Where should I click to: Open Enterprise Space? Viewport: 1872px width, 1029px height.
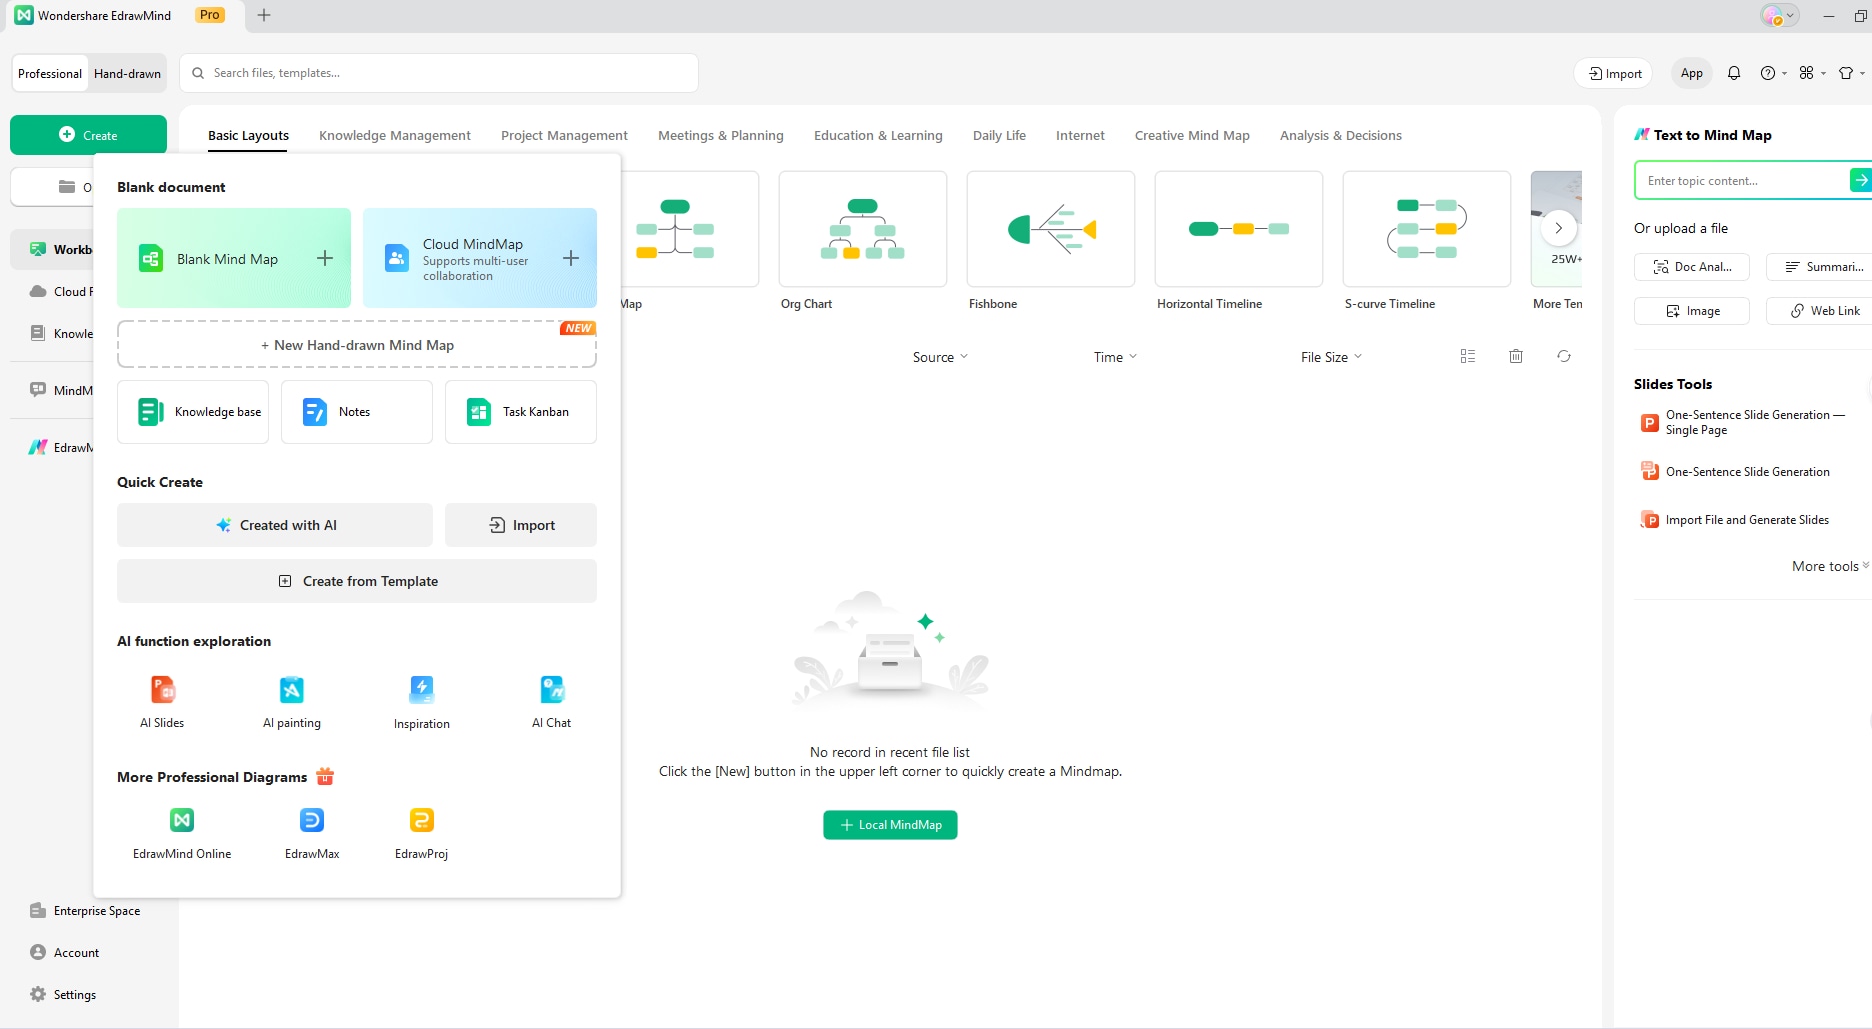coord(85,911)
